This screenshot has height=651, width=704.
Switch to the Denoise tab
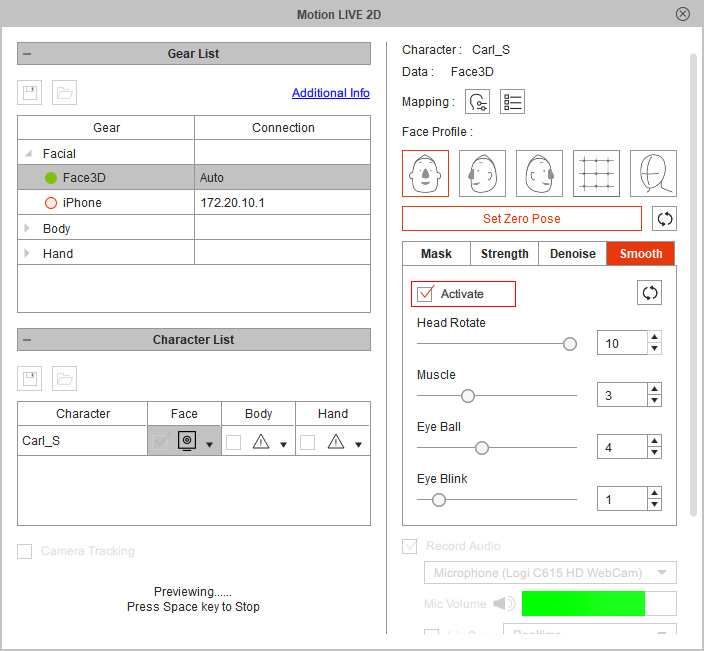[x=572, y=254]
